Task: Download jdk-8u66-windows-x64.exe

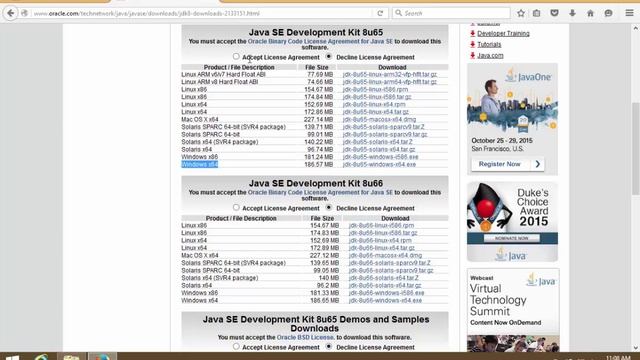Action: pos(385,300)
